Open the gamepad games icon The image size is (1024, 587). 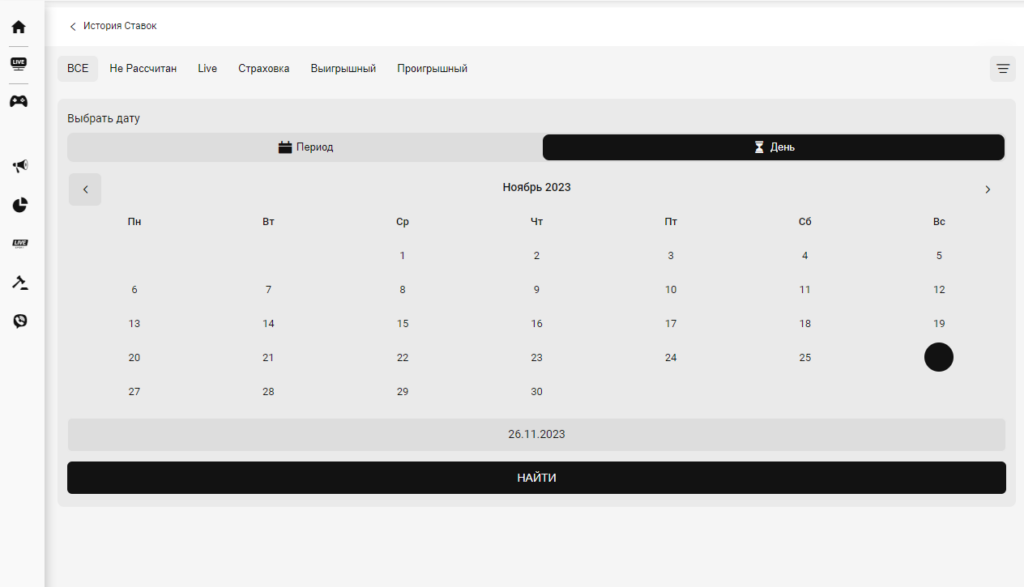point(18,101)
